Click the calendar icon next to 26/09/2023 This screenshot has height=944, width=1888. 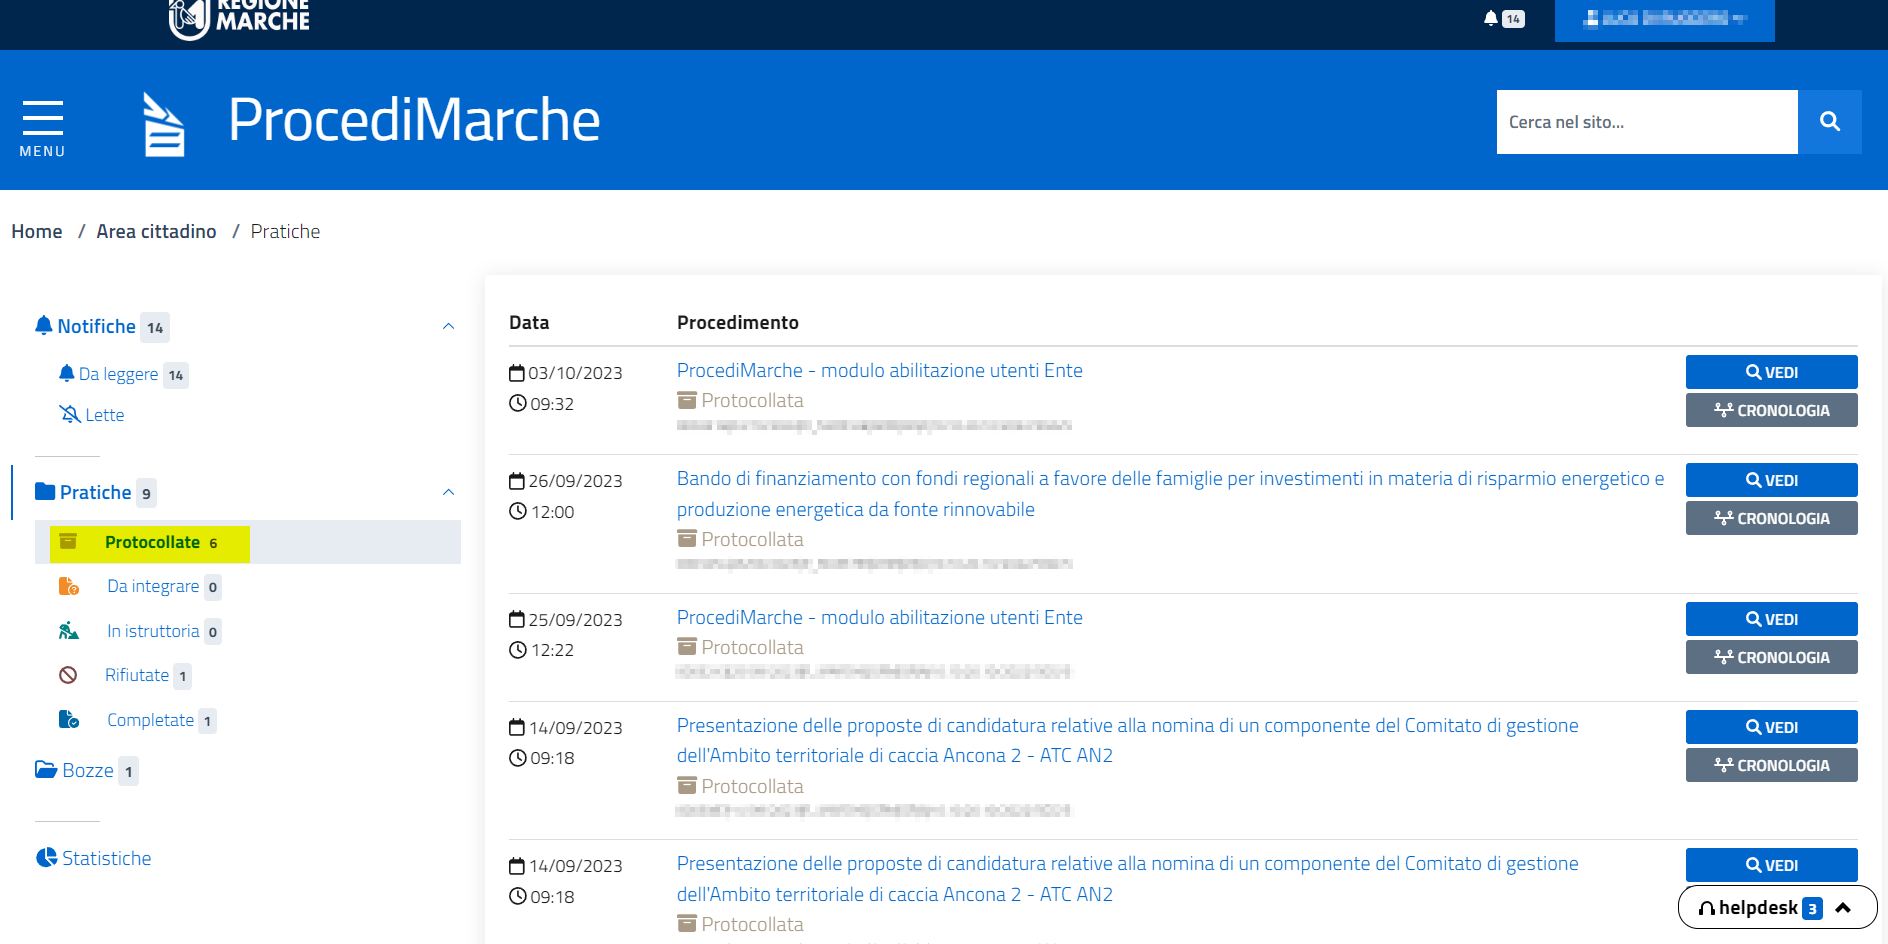[x=517, y=481]
